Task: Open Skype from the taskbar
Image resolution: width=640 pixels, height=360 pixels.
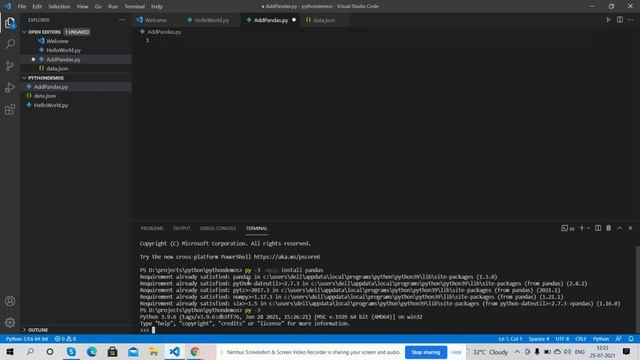Action: (71, 352)
